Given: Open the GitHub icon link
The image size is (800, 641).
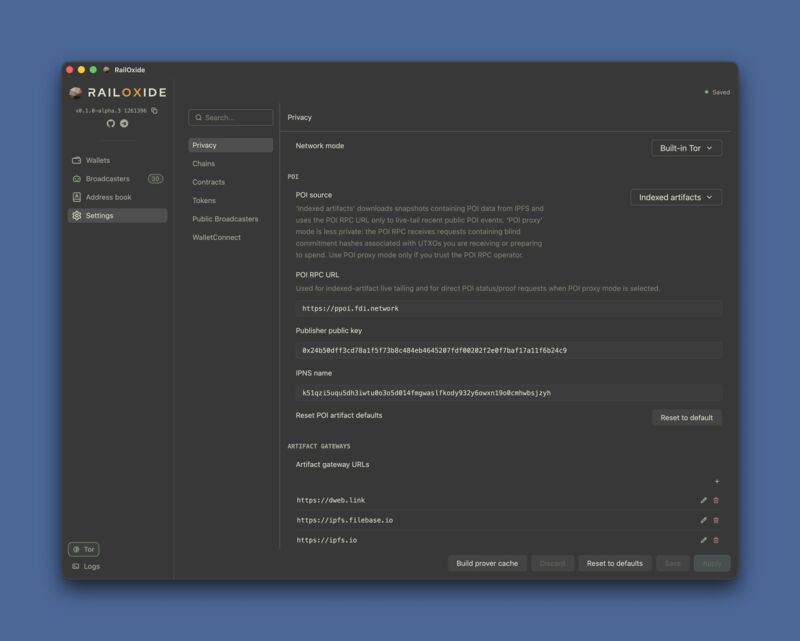Looking at the screenshot, I should [111, 124].
